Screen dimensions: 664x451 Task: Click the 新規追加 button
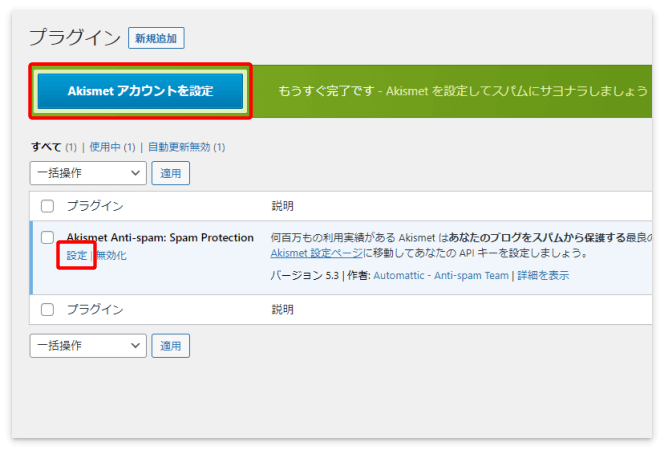click(156, 38)
